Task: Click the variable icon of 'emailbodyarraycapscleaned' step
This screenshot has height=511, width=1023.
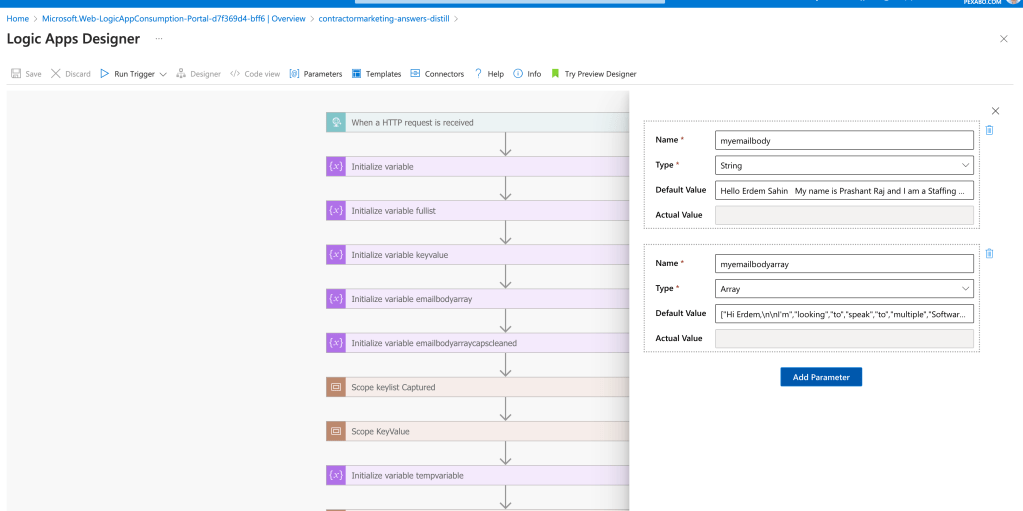Action: pos(336,343)
